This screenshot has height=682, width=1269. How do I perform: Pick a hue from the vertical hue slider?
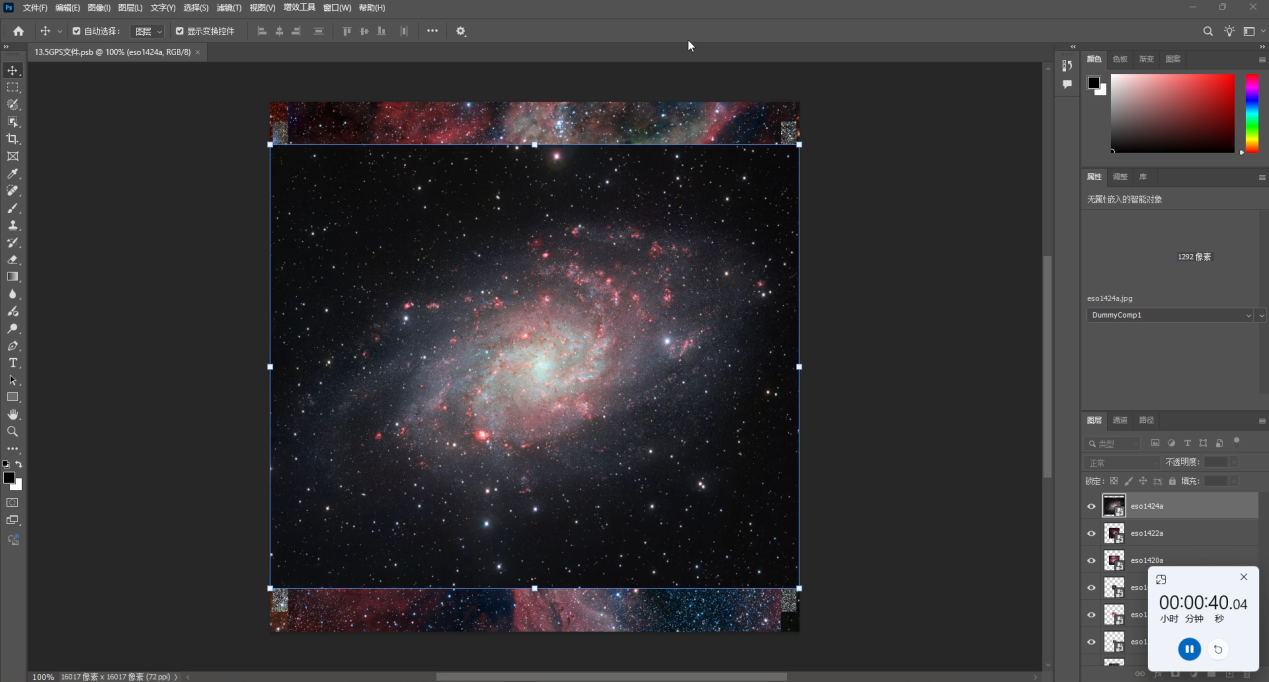coord(1251,113)
